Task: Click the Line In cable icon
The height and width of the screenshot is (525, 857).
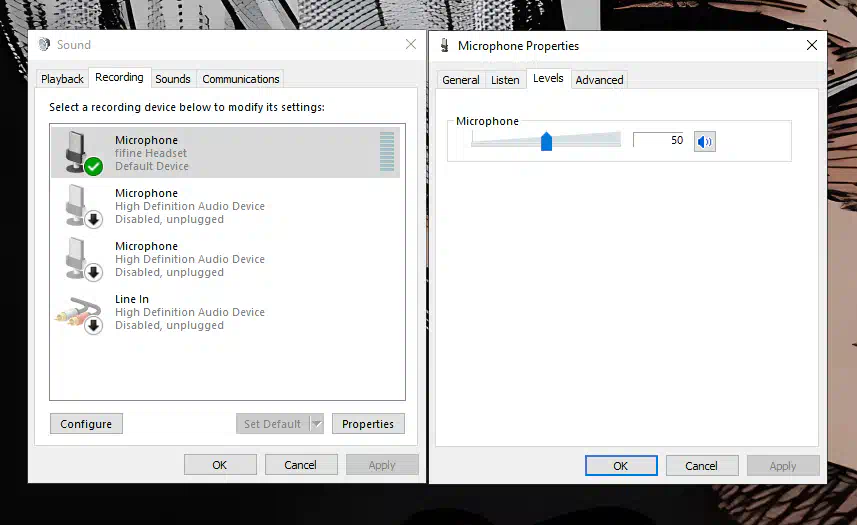Action: 79,314
